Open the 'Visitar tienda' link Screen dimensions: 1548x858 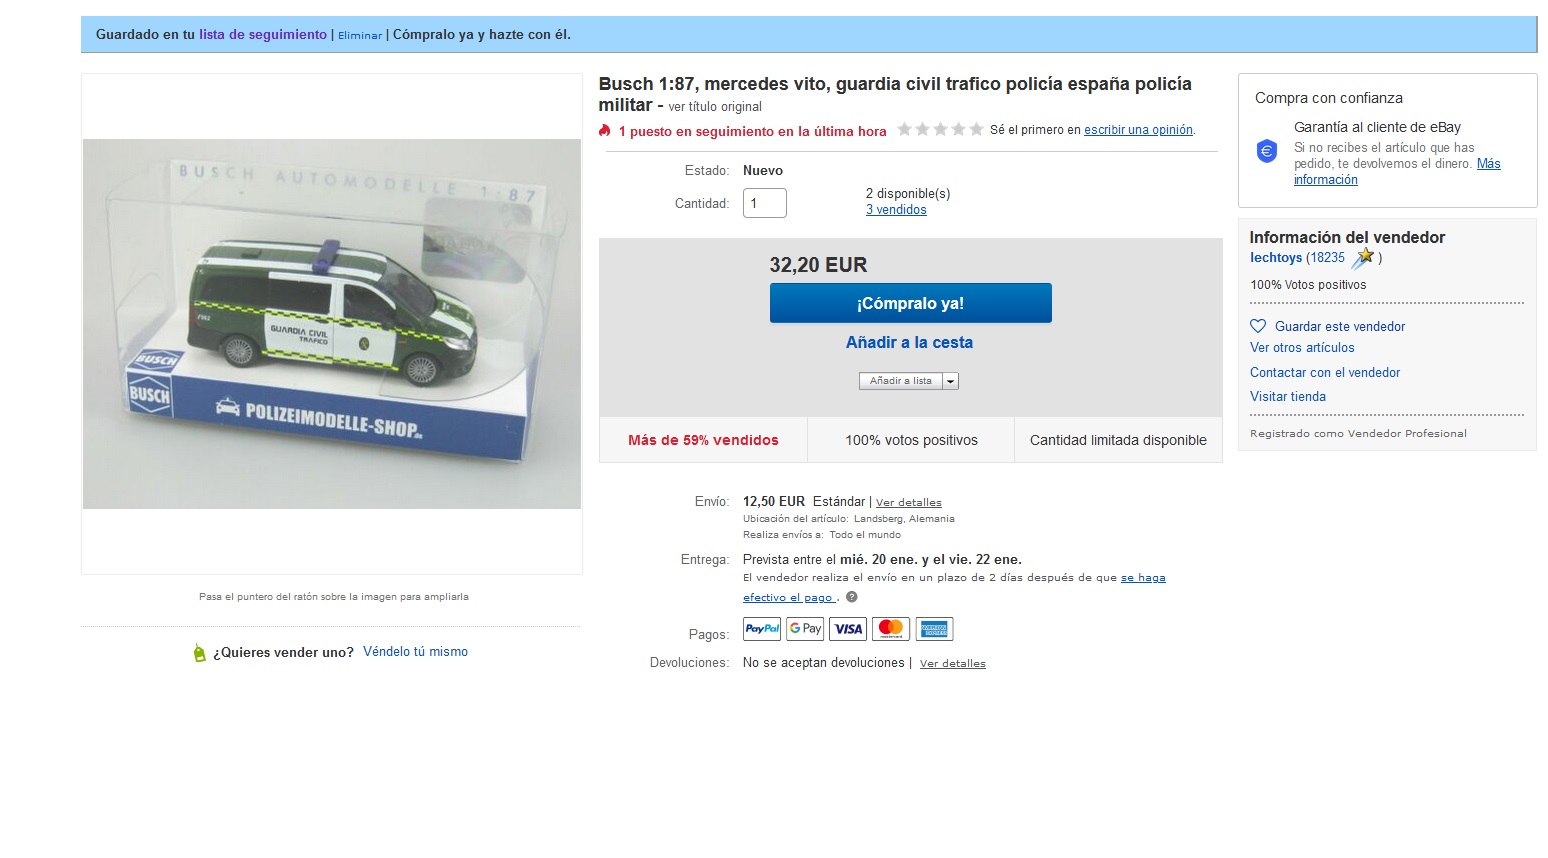point(1288,396)
